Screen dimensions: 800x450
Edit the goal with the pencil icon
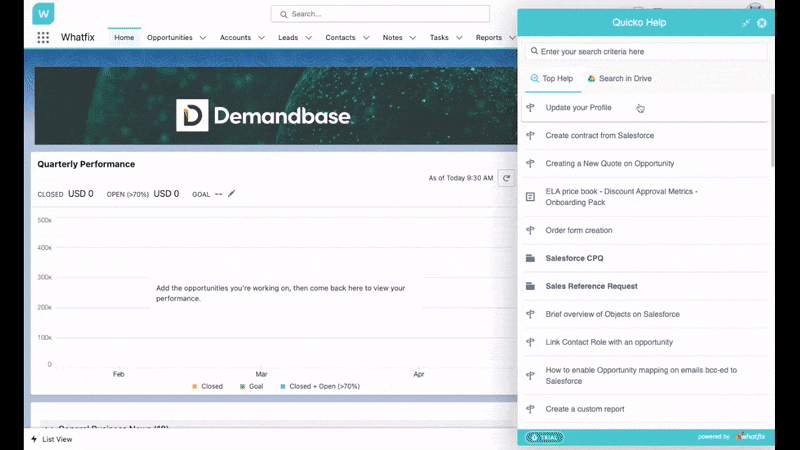(x=232, y=193)
